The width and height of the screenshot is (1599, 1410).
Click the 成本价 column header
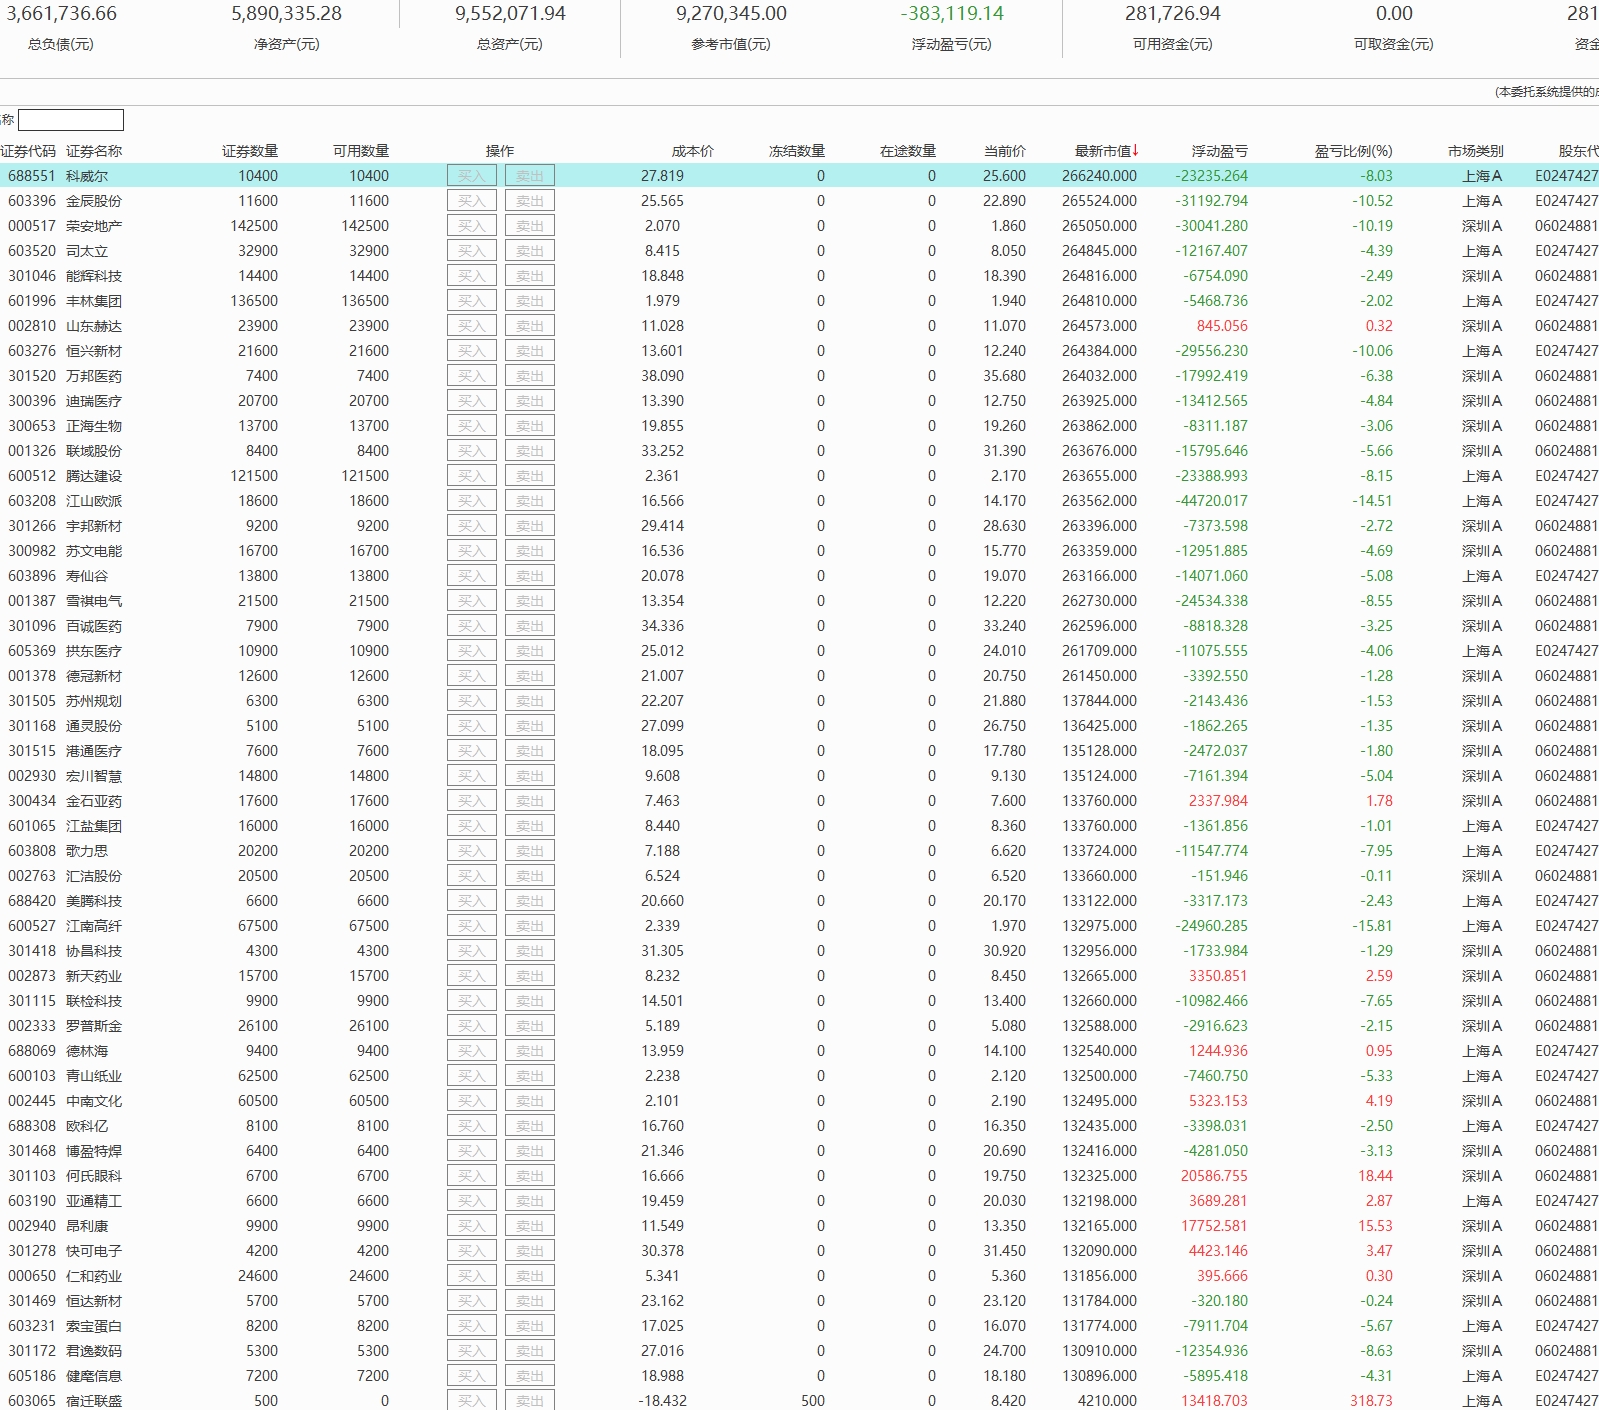click(692, 151)
